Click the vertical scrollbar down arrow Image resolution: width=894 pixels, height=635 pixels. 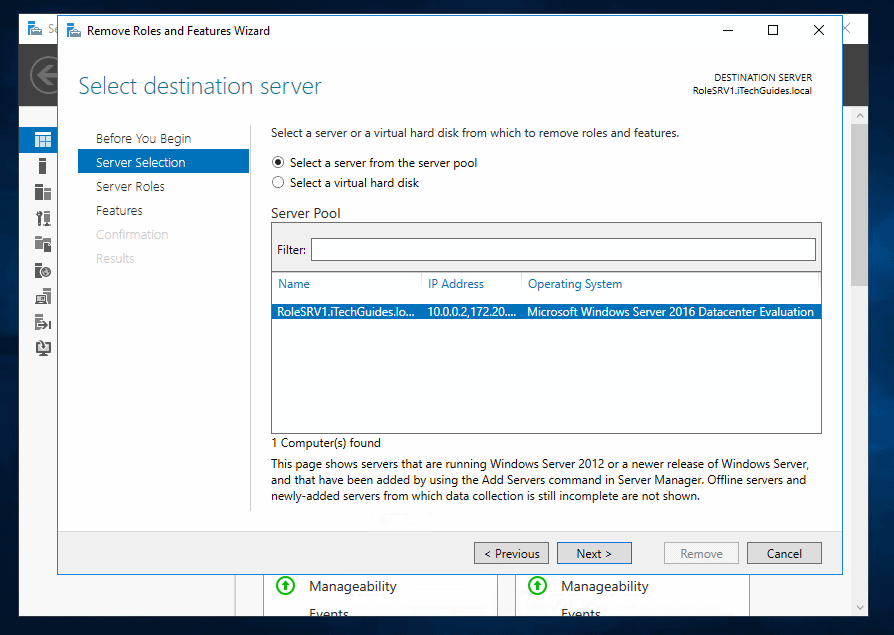(x=858, y=607)
